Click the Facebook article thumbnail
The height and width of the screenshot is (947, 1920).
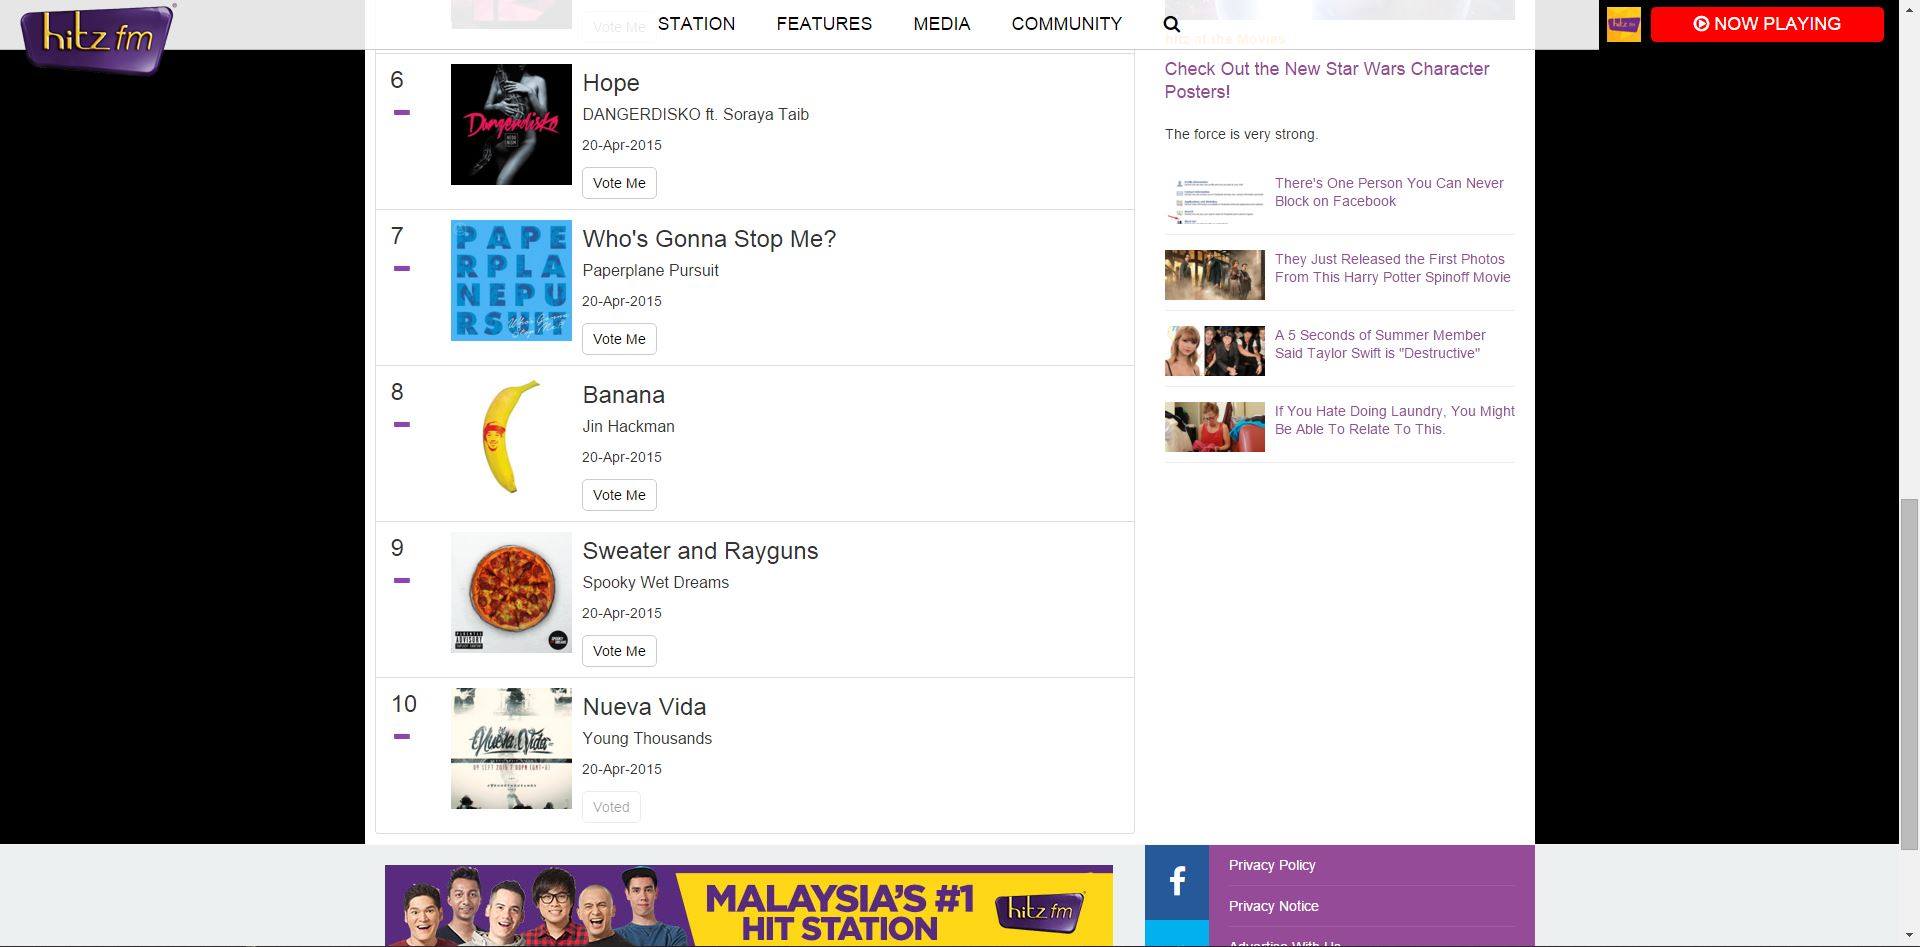click(1214, 199)
